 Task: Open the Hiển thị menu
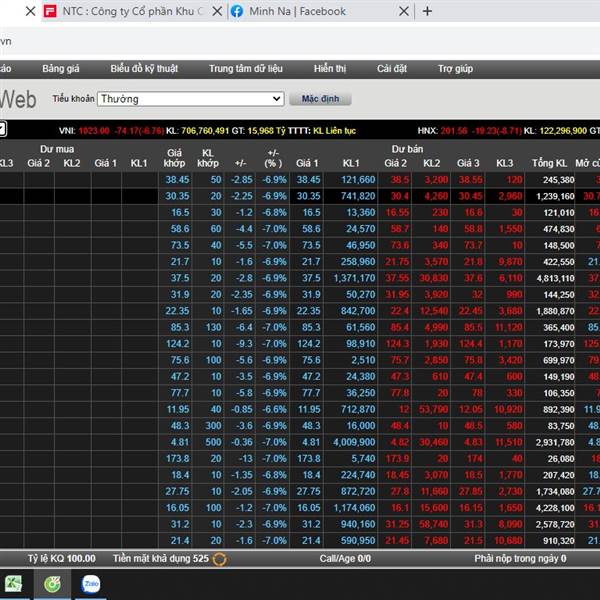coord(329,69)
